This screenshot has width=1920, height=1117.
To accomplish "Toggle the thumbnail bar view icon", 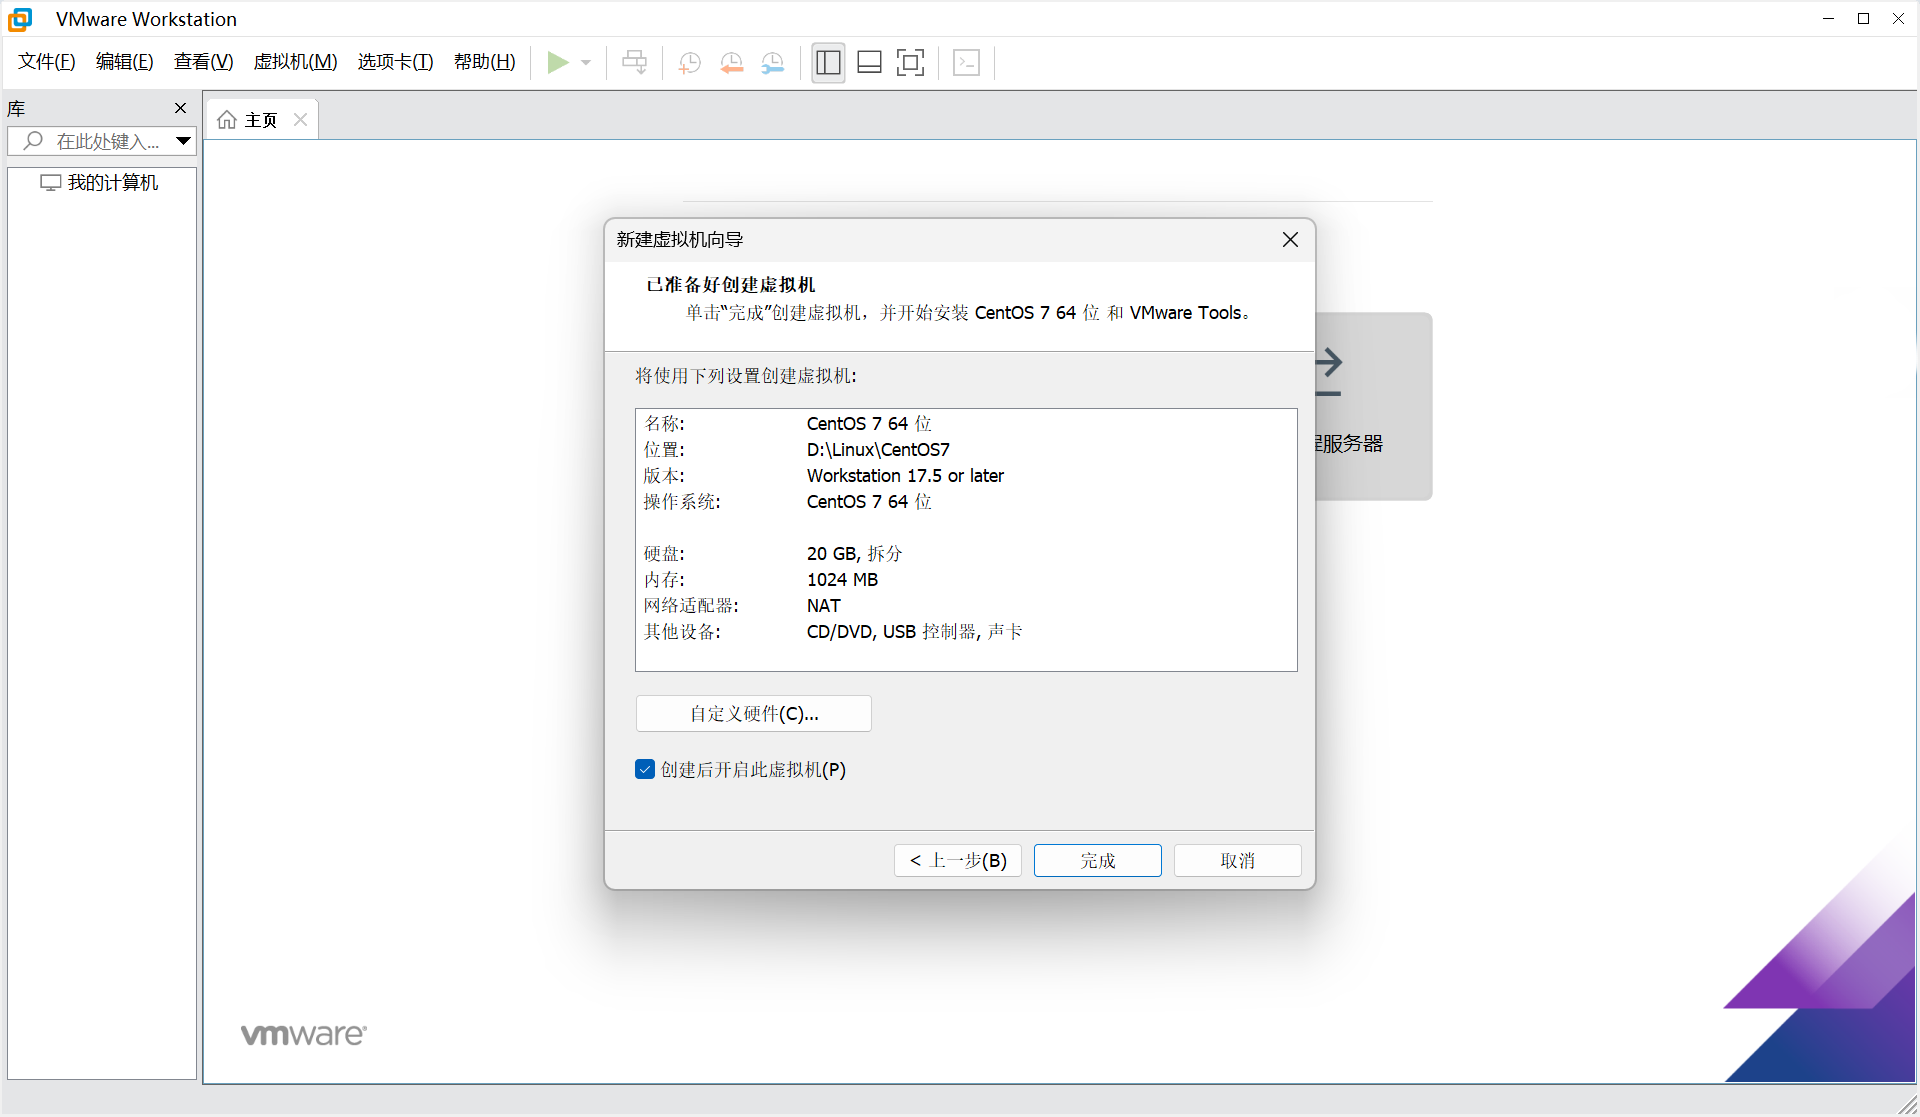I will [x=869, y=63].
